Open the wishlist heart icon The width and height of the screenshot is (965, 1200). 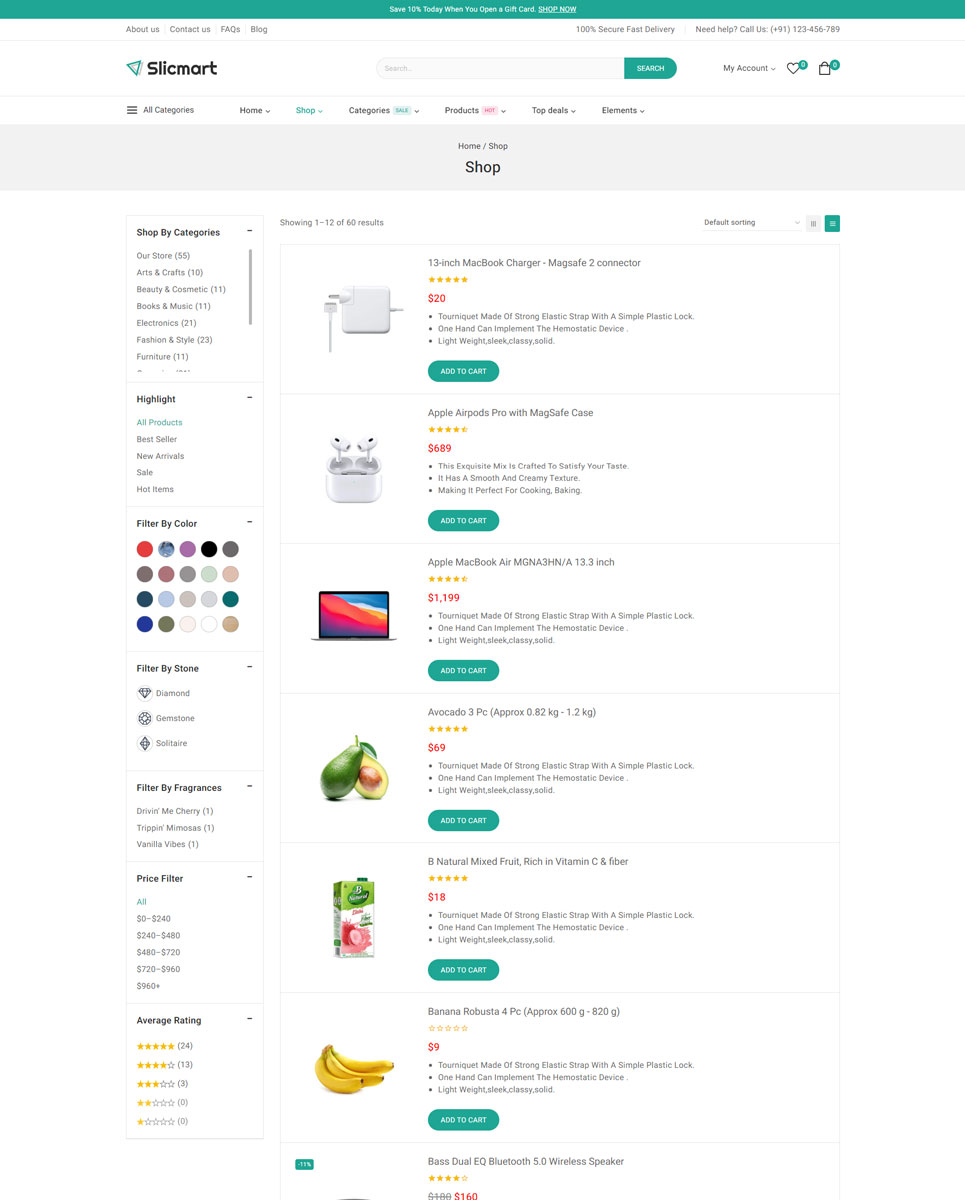pos(793,69)
